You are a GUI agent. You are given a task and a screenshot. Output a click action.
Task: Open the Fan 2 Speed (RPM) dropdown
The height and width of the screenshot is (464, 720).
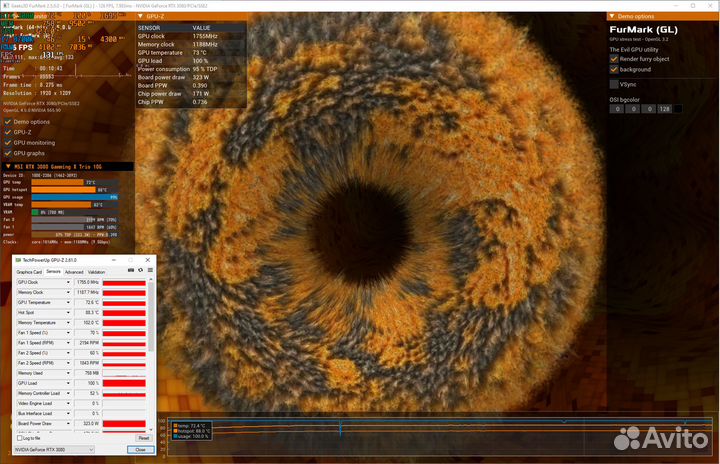pyautogui.click(x=68, y=363)
